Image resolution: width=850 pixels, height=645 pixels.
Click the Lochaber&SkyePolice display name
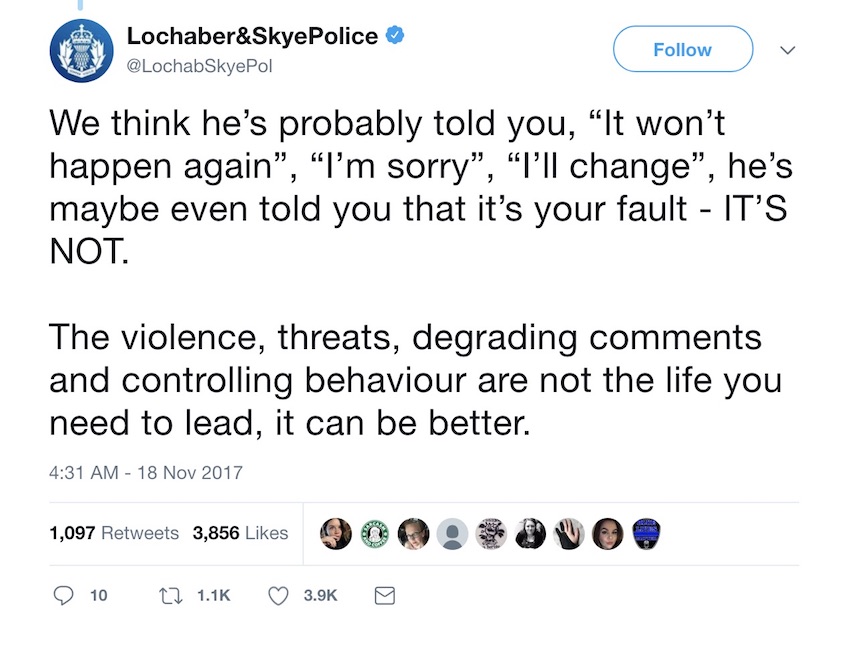(x=252, y=36)
